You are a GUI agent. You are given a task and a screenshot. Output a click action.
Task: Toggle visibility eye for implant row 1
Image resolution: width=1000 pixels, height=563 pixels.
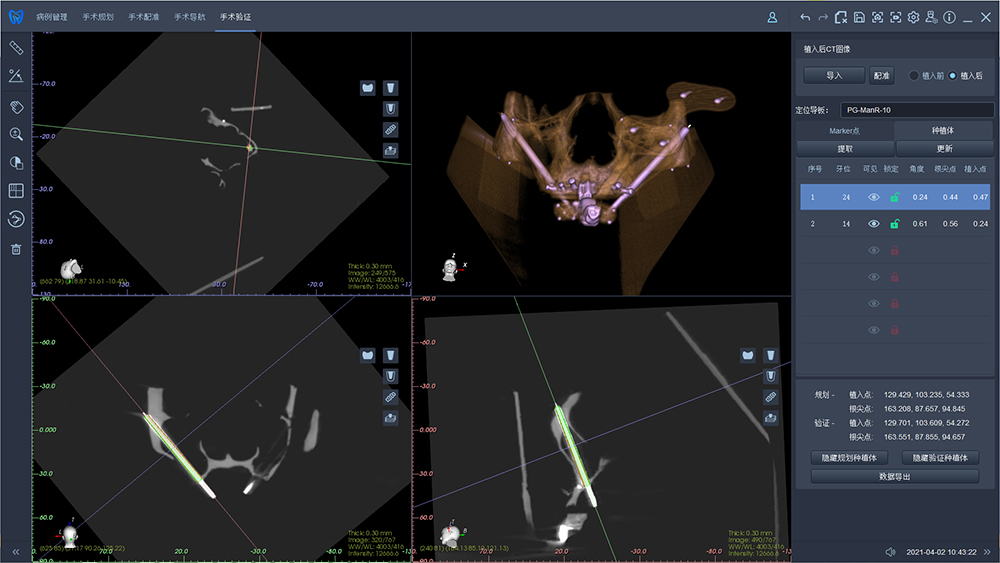[873, 198]
